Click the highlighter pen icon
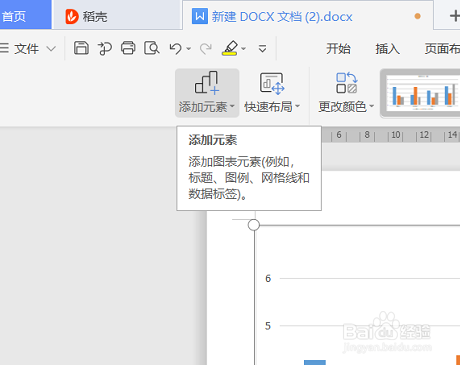The width and height of the screenshot is (460, 365). click(x=230, y=48)
